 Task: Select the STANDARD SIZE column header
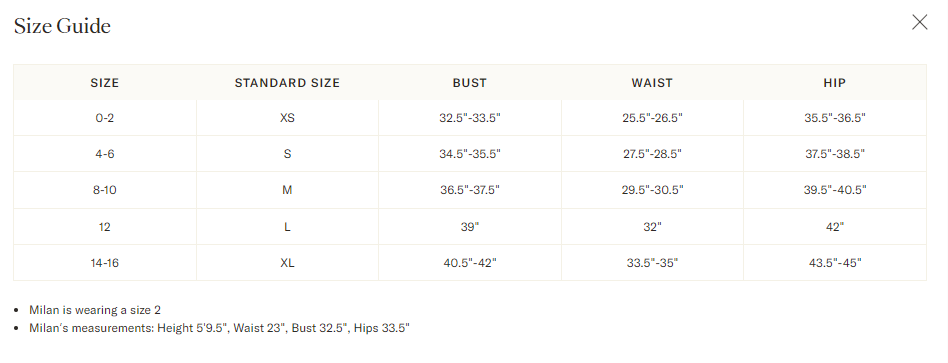point(287,83)
